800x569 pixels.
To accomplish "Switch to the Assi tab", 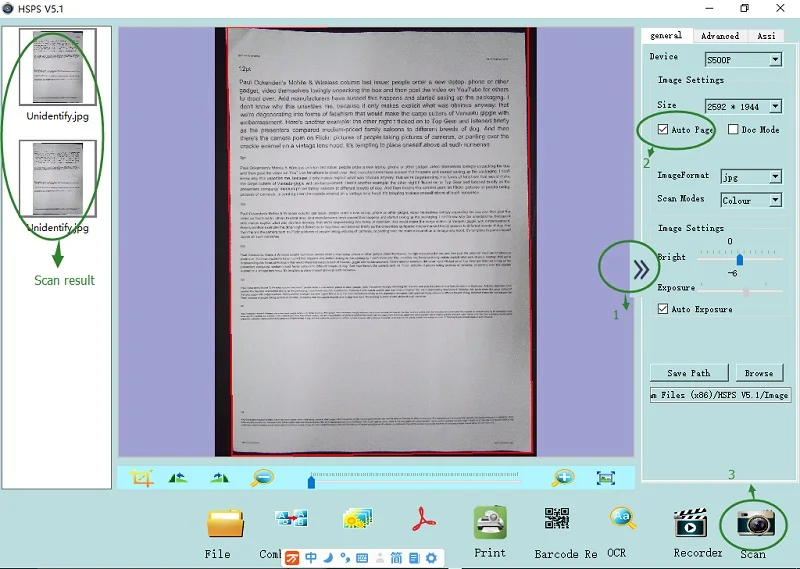I will click(767, 36).
